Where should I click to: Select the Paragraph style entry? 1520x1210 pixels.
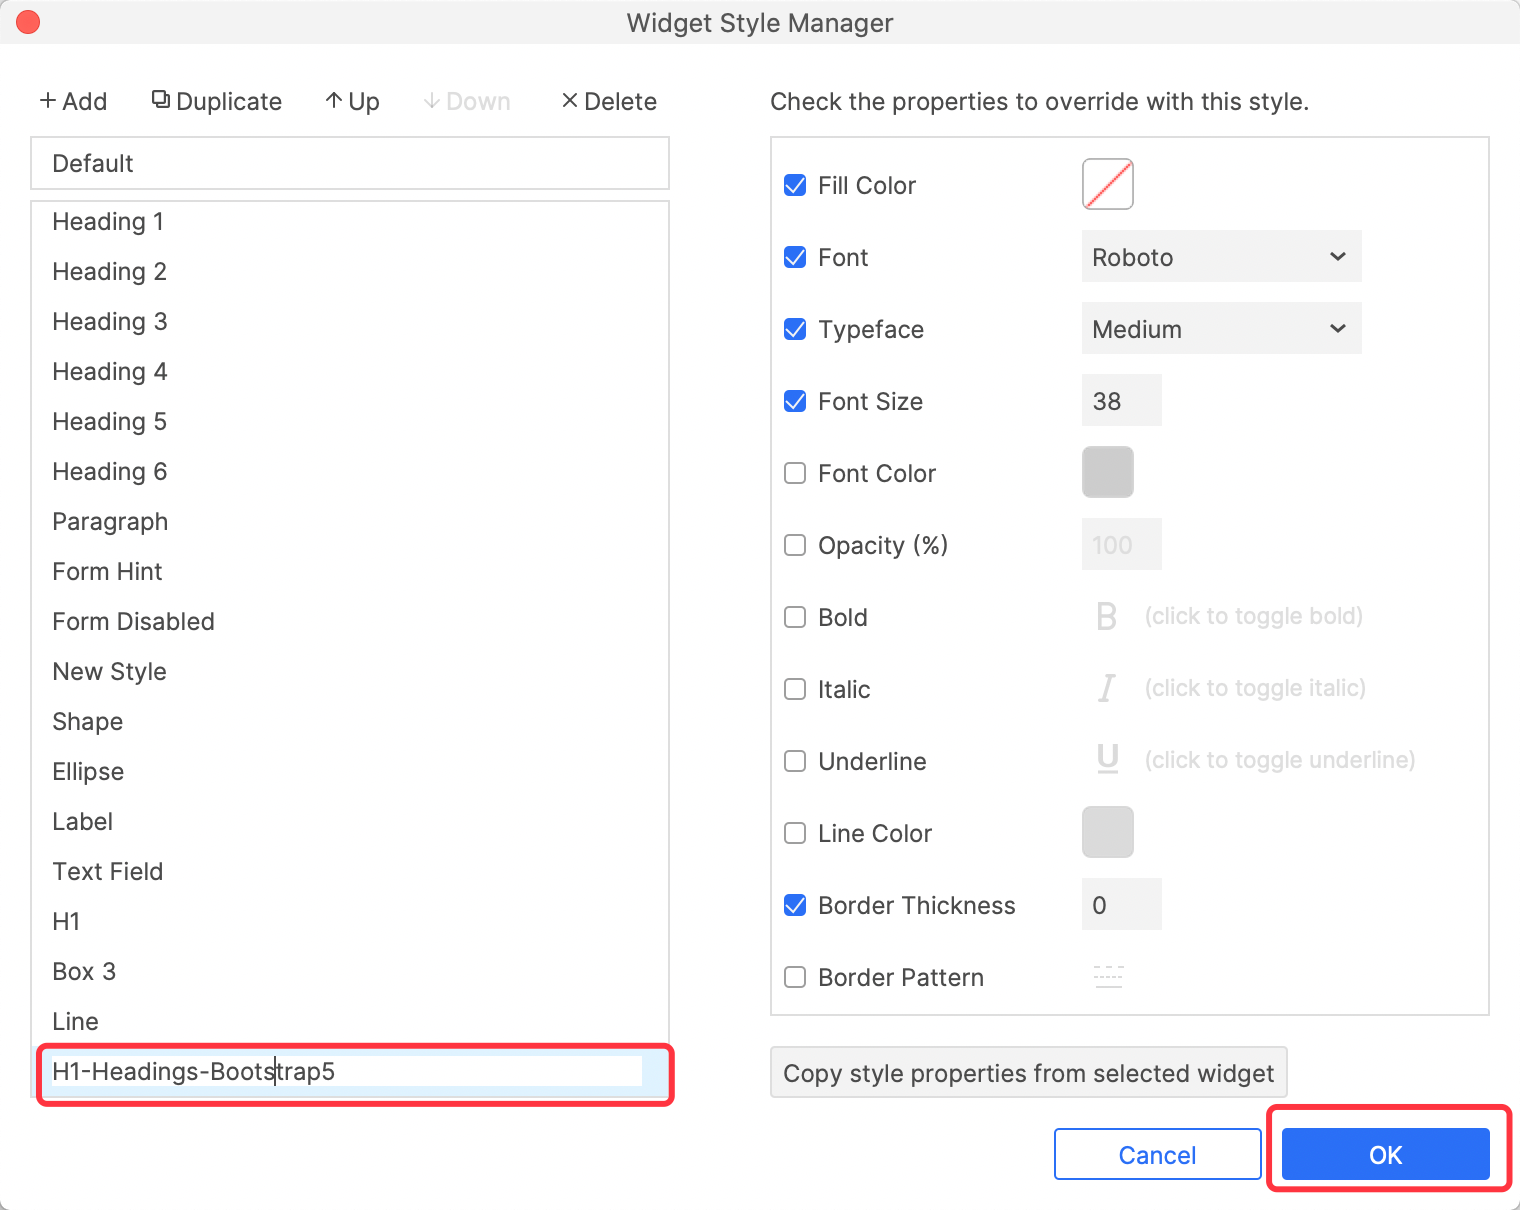[x=110, y=521]
